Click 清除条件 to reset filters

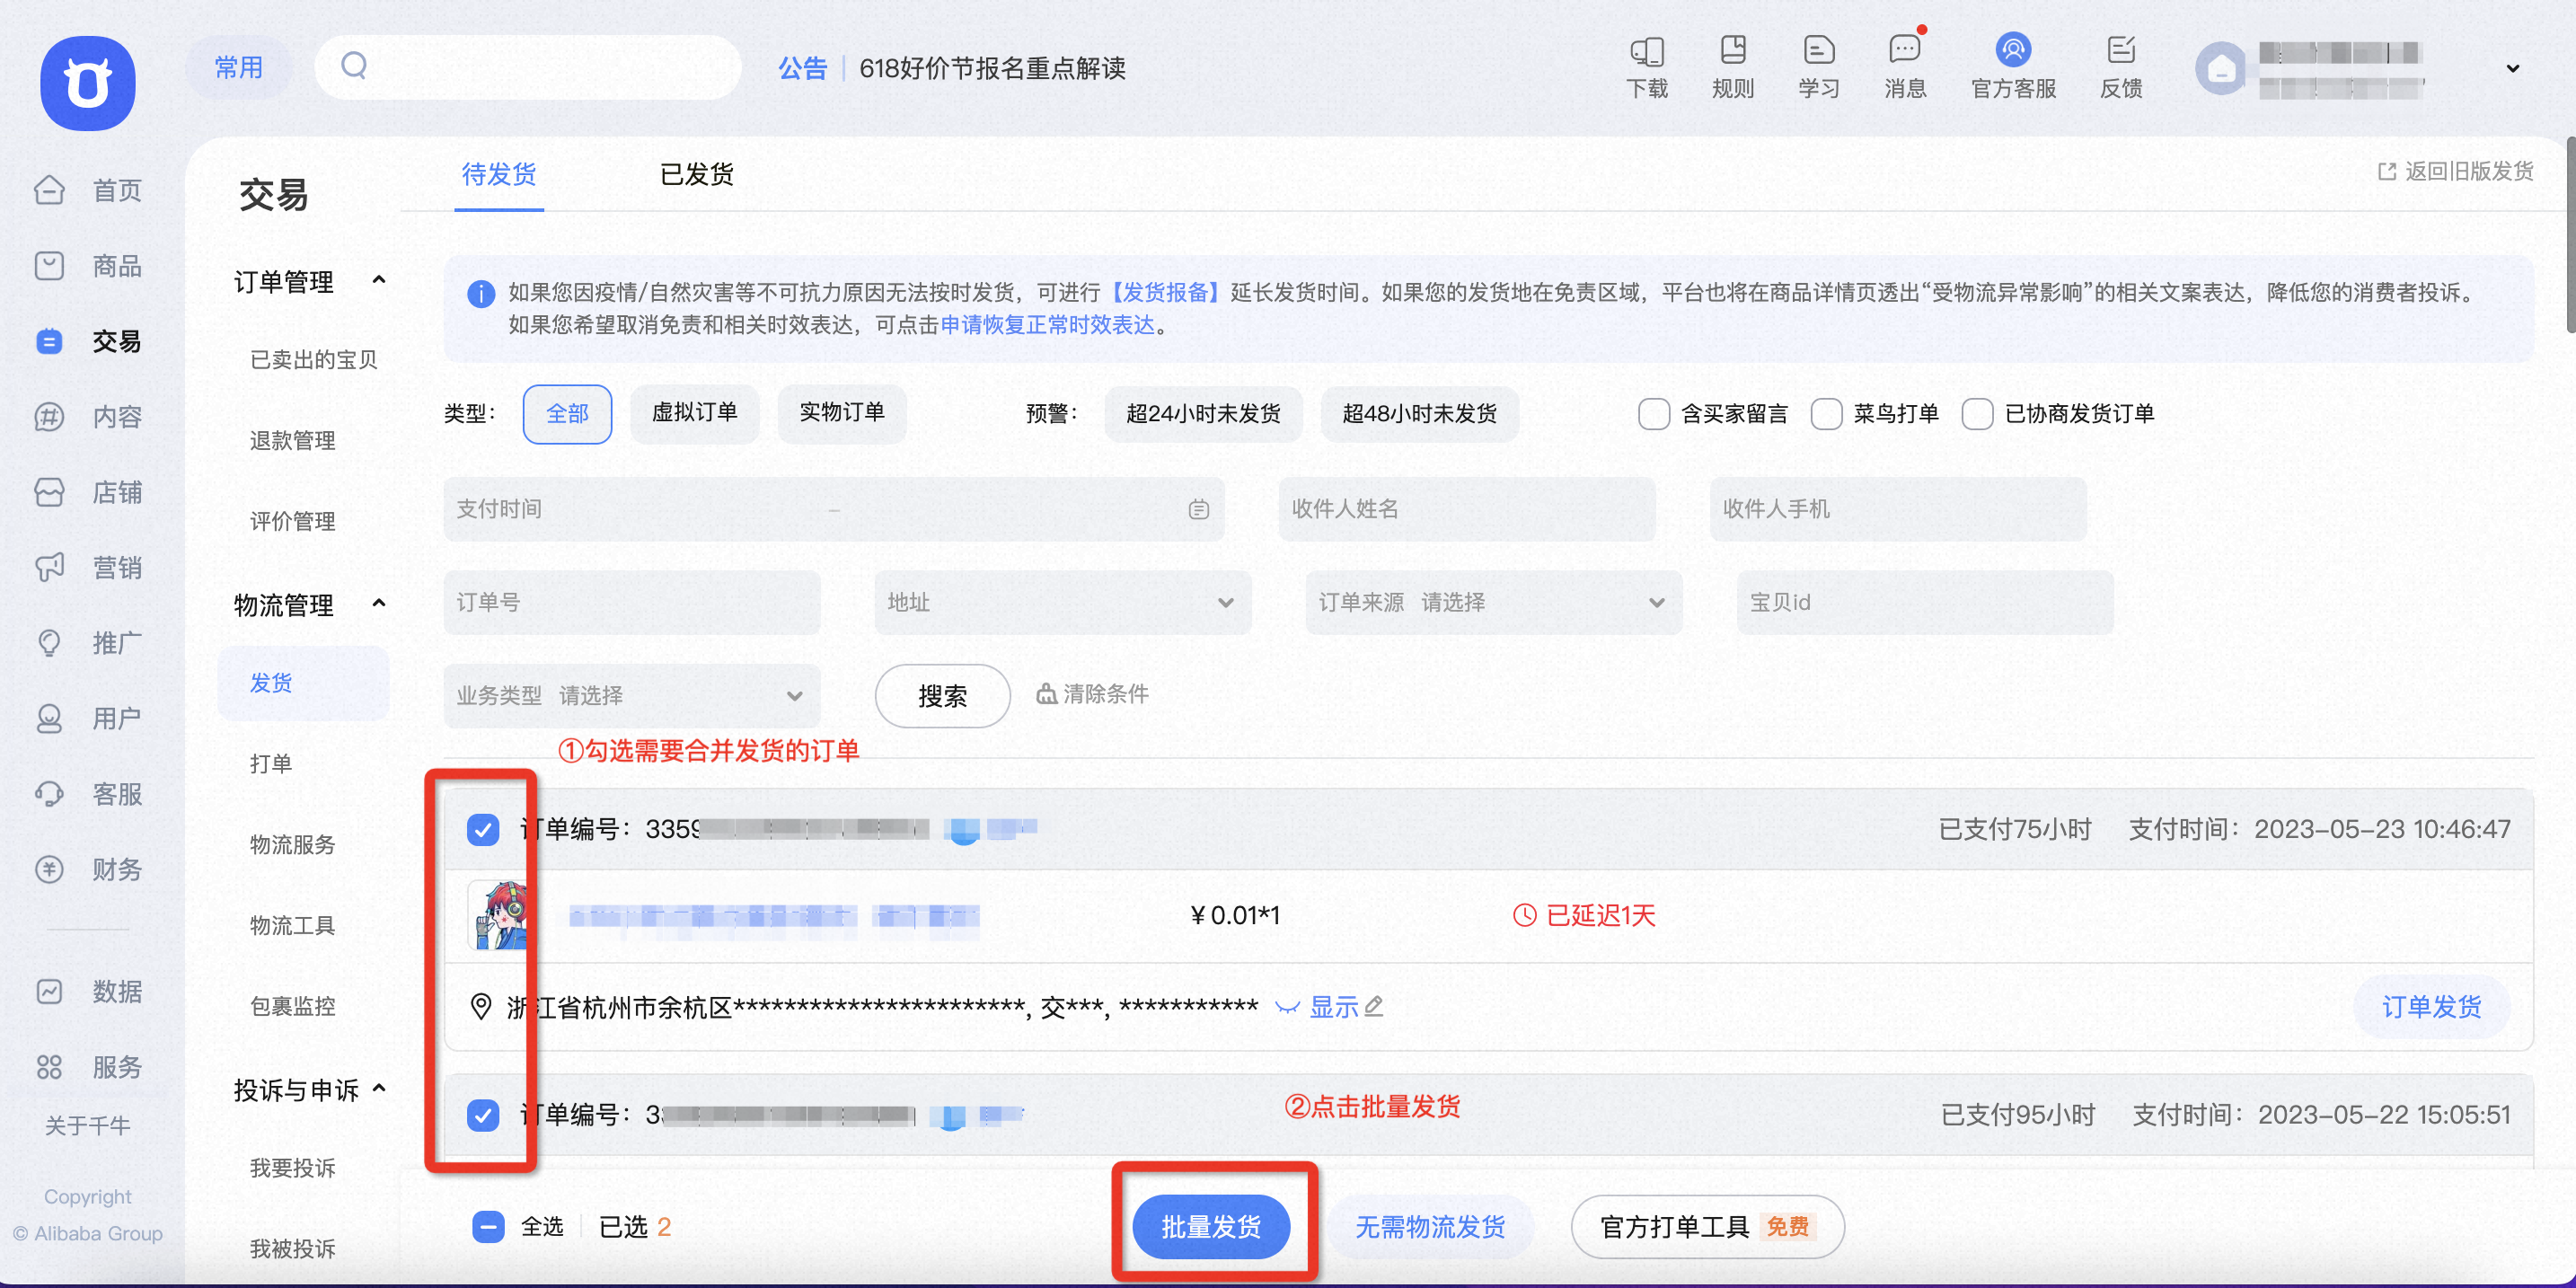tap(1092, 693)
